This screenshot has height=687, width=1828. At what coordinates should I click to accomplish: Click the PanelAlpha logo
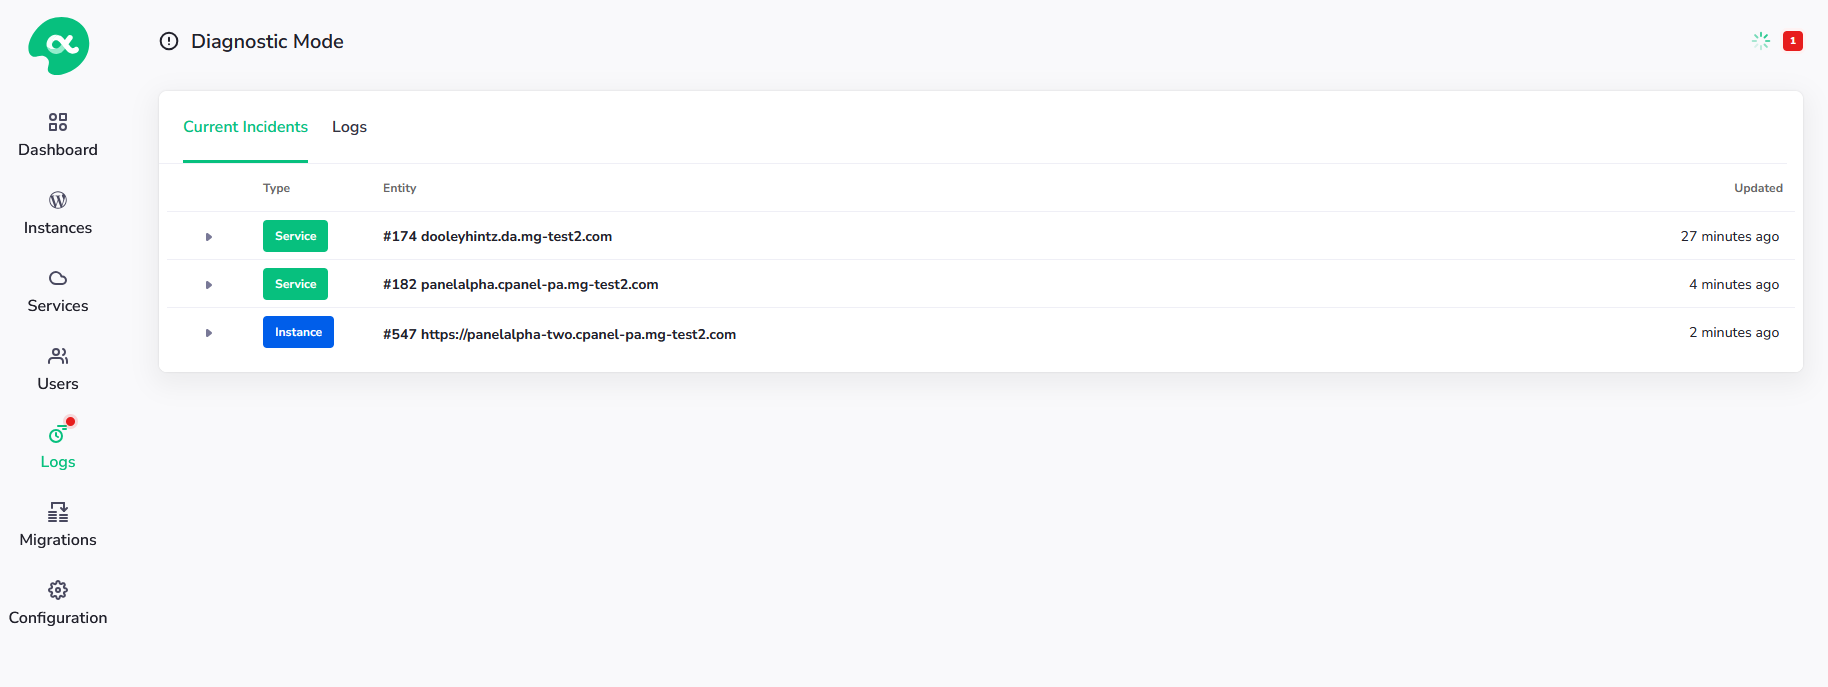[59, 46]
